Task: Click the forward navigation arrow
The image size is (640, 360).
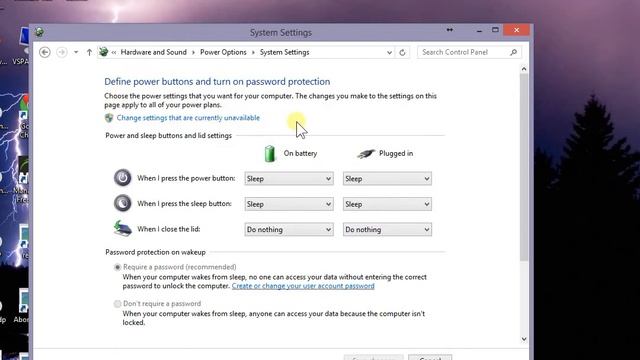Action: (62, 52)
